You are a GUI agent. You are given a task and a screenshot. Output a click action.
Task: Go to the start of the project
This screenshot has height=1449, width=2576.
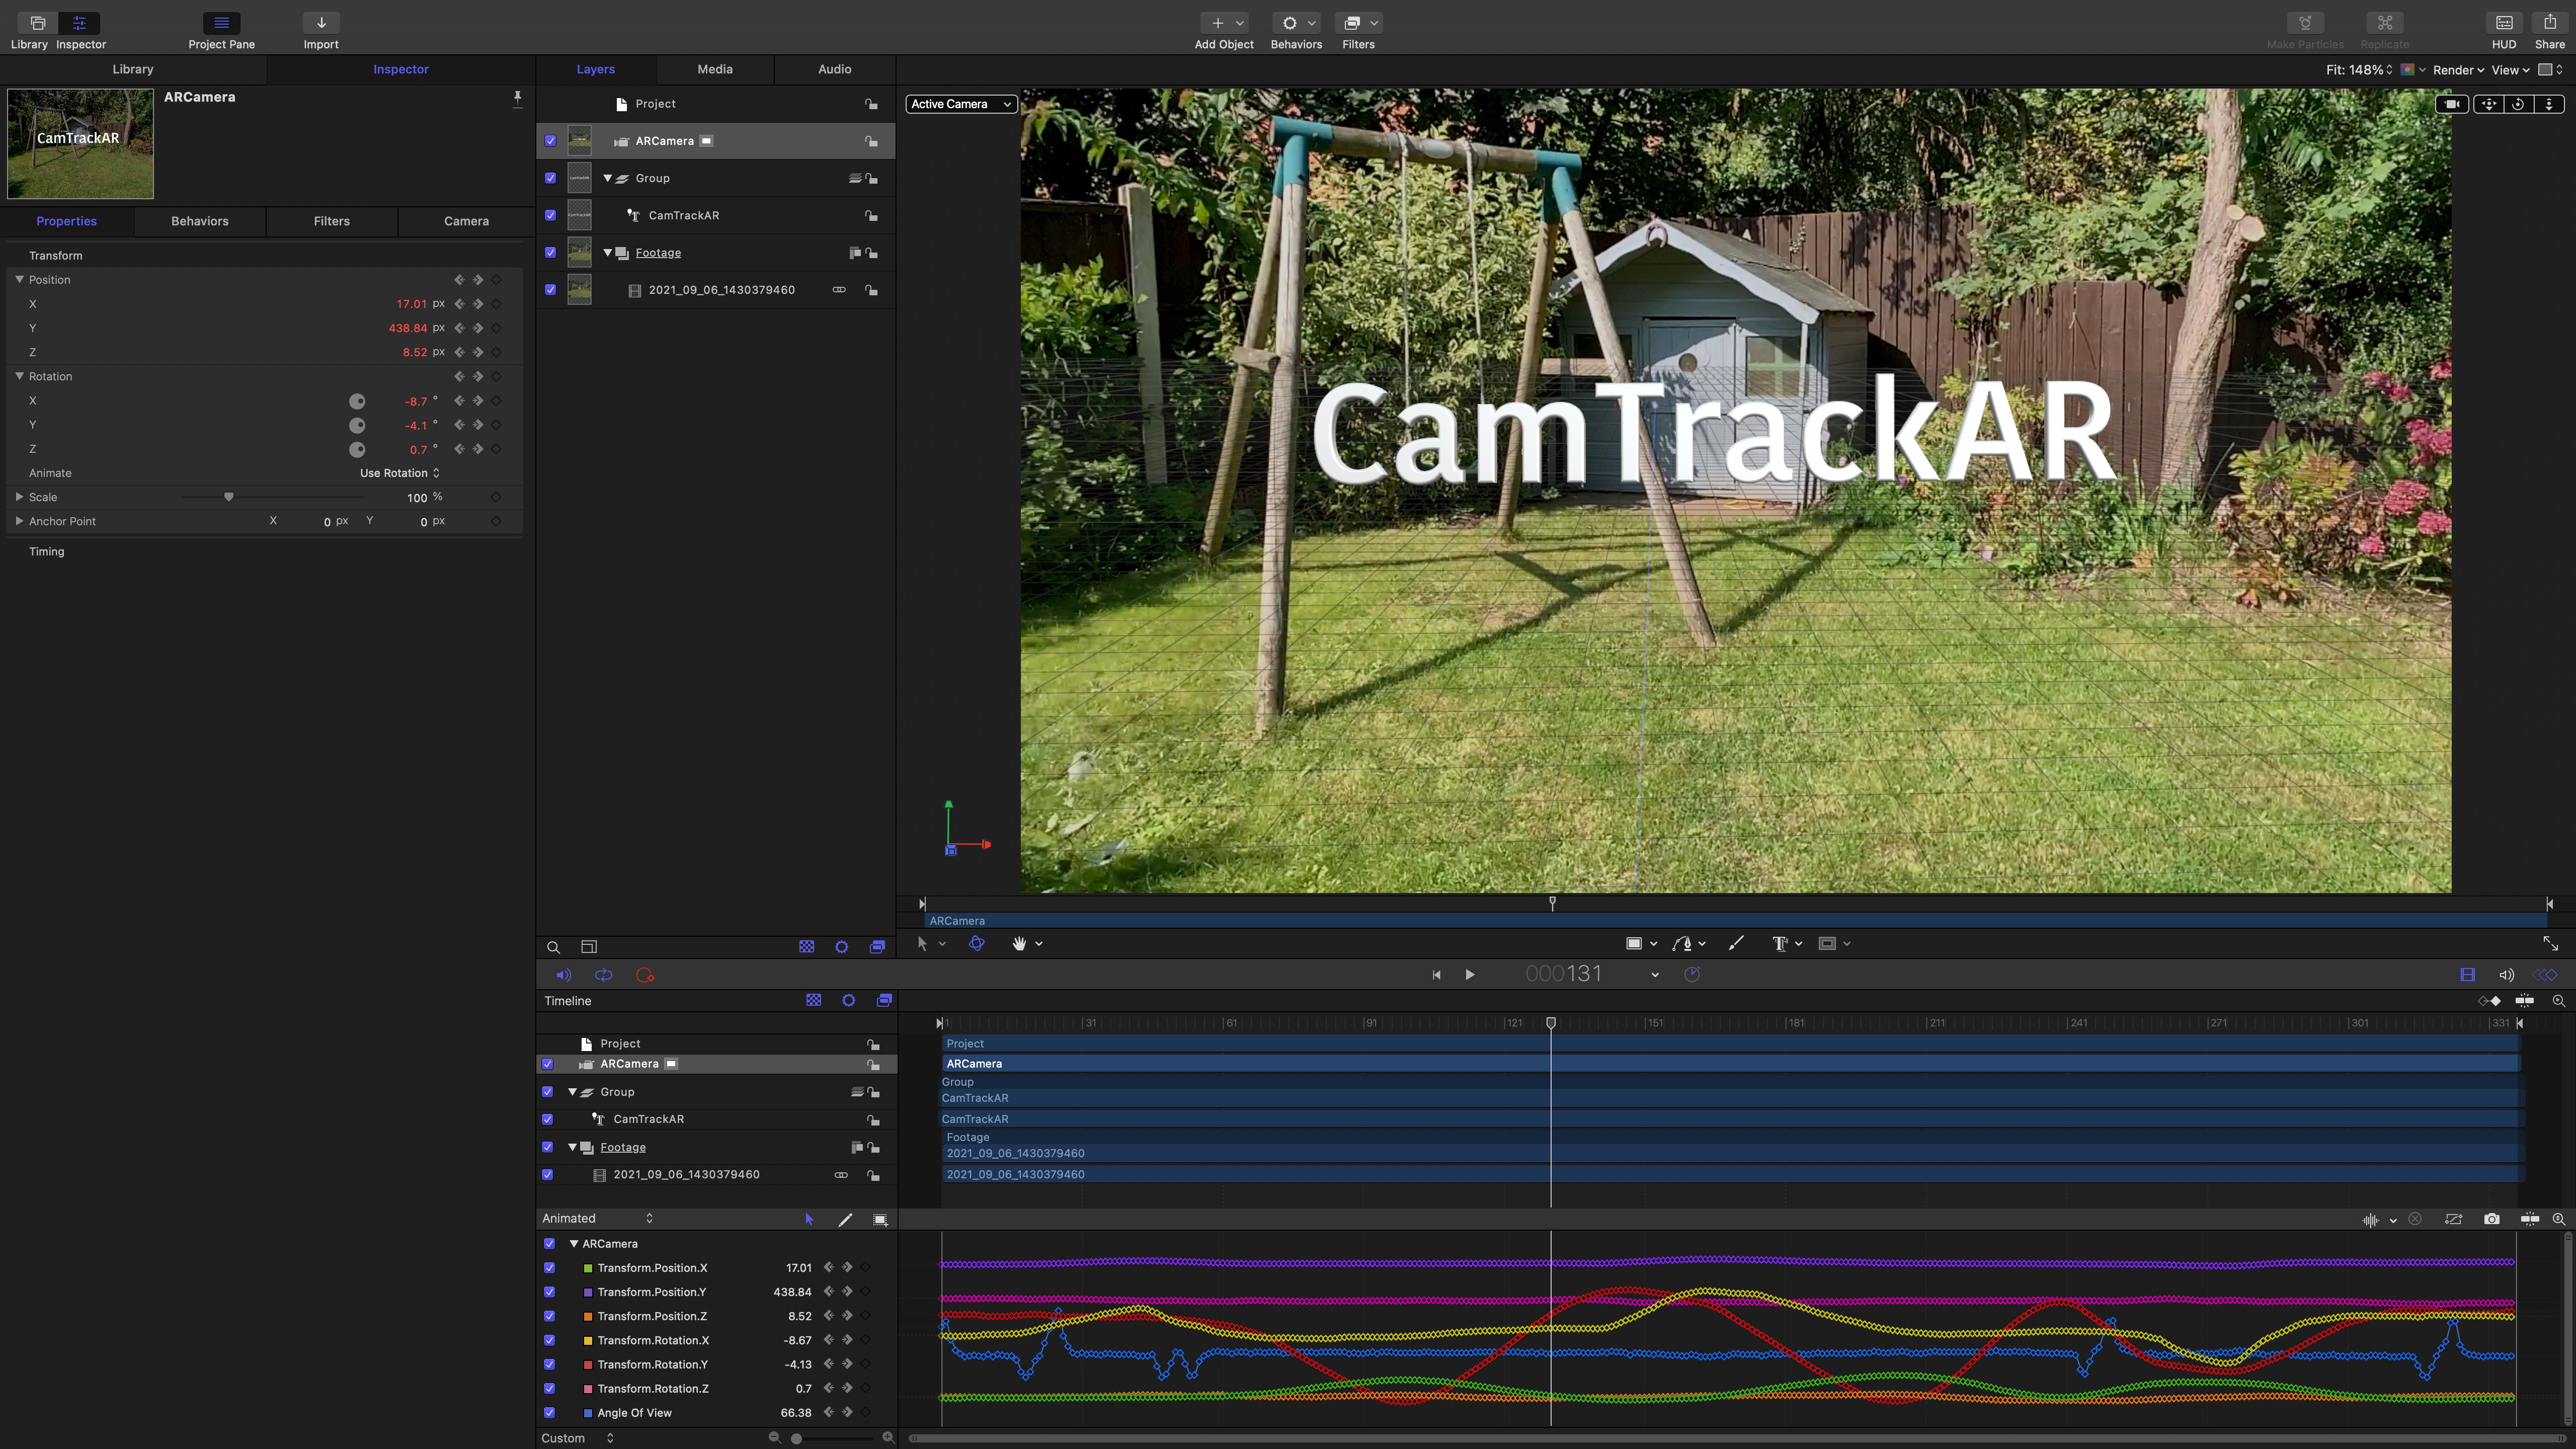(x=1436, y=975)
